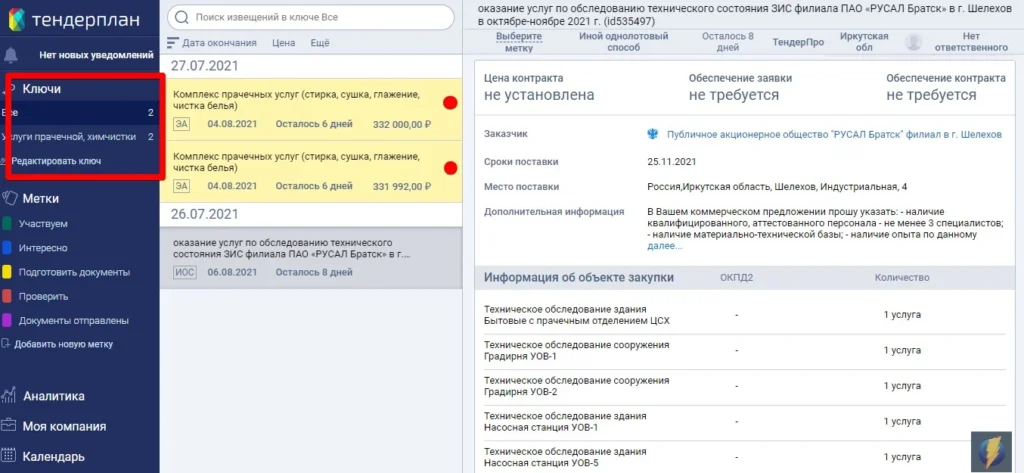The height and width of the screenshot is (473, 1024).
Task: Select the green Участвуем label swatch
Action: point(7,224)
